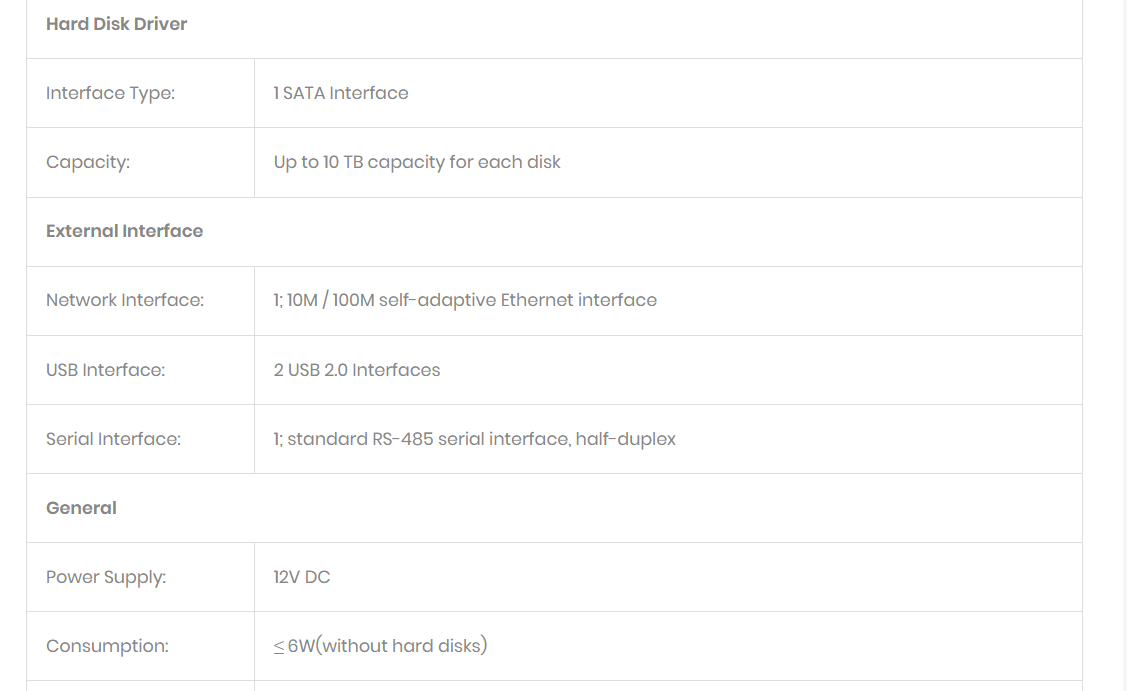Click the Consumption label
This screenshot has height=691, width=1127.
point(107,646)
